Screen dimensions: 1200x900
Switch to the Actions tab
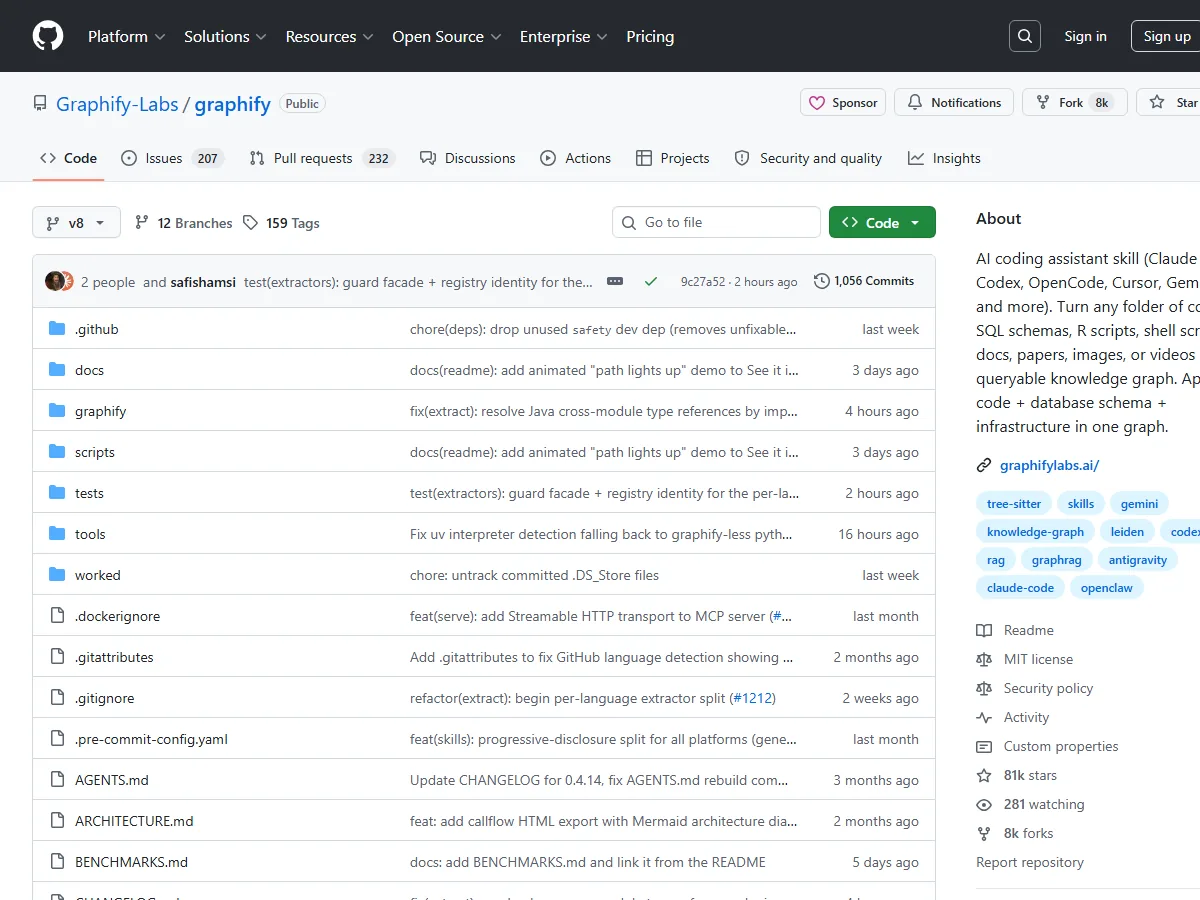(x=575, y=158)
